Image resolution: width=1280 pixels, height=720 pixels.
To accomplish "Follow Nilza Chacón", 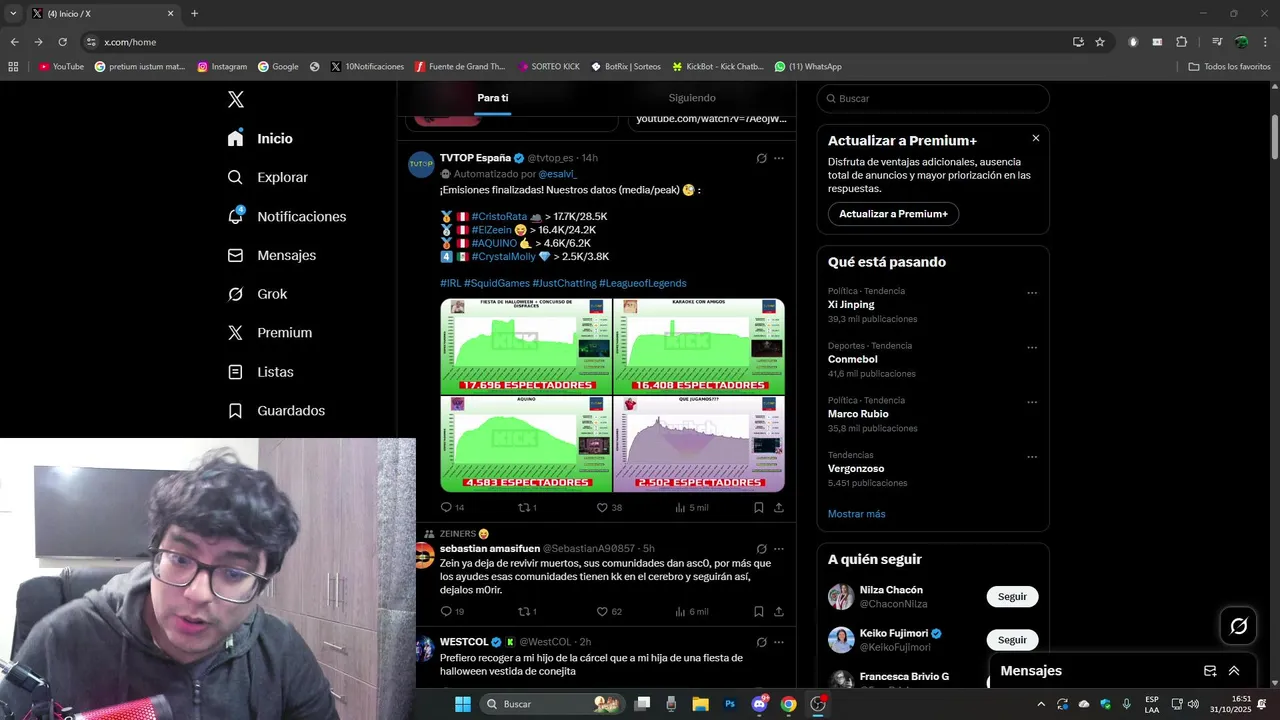I will click(1012, 597).
